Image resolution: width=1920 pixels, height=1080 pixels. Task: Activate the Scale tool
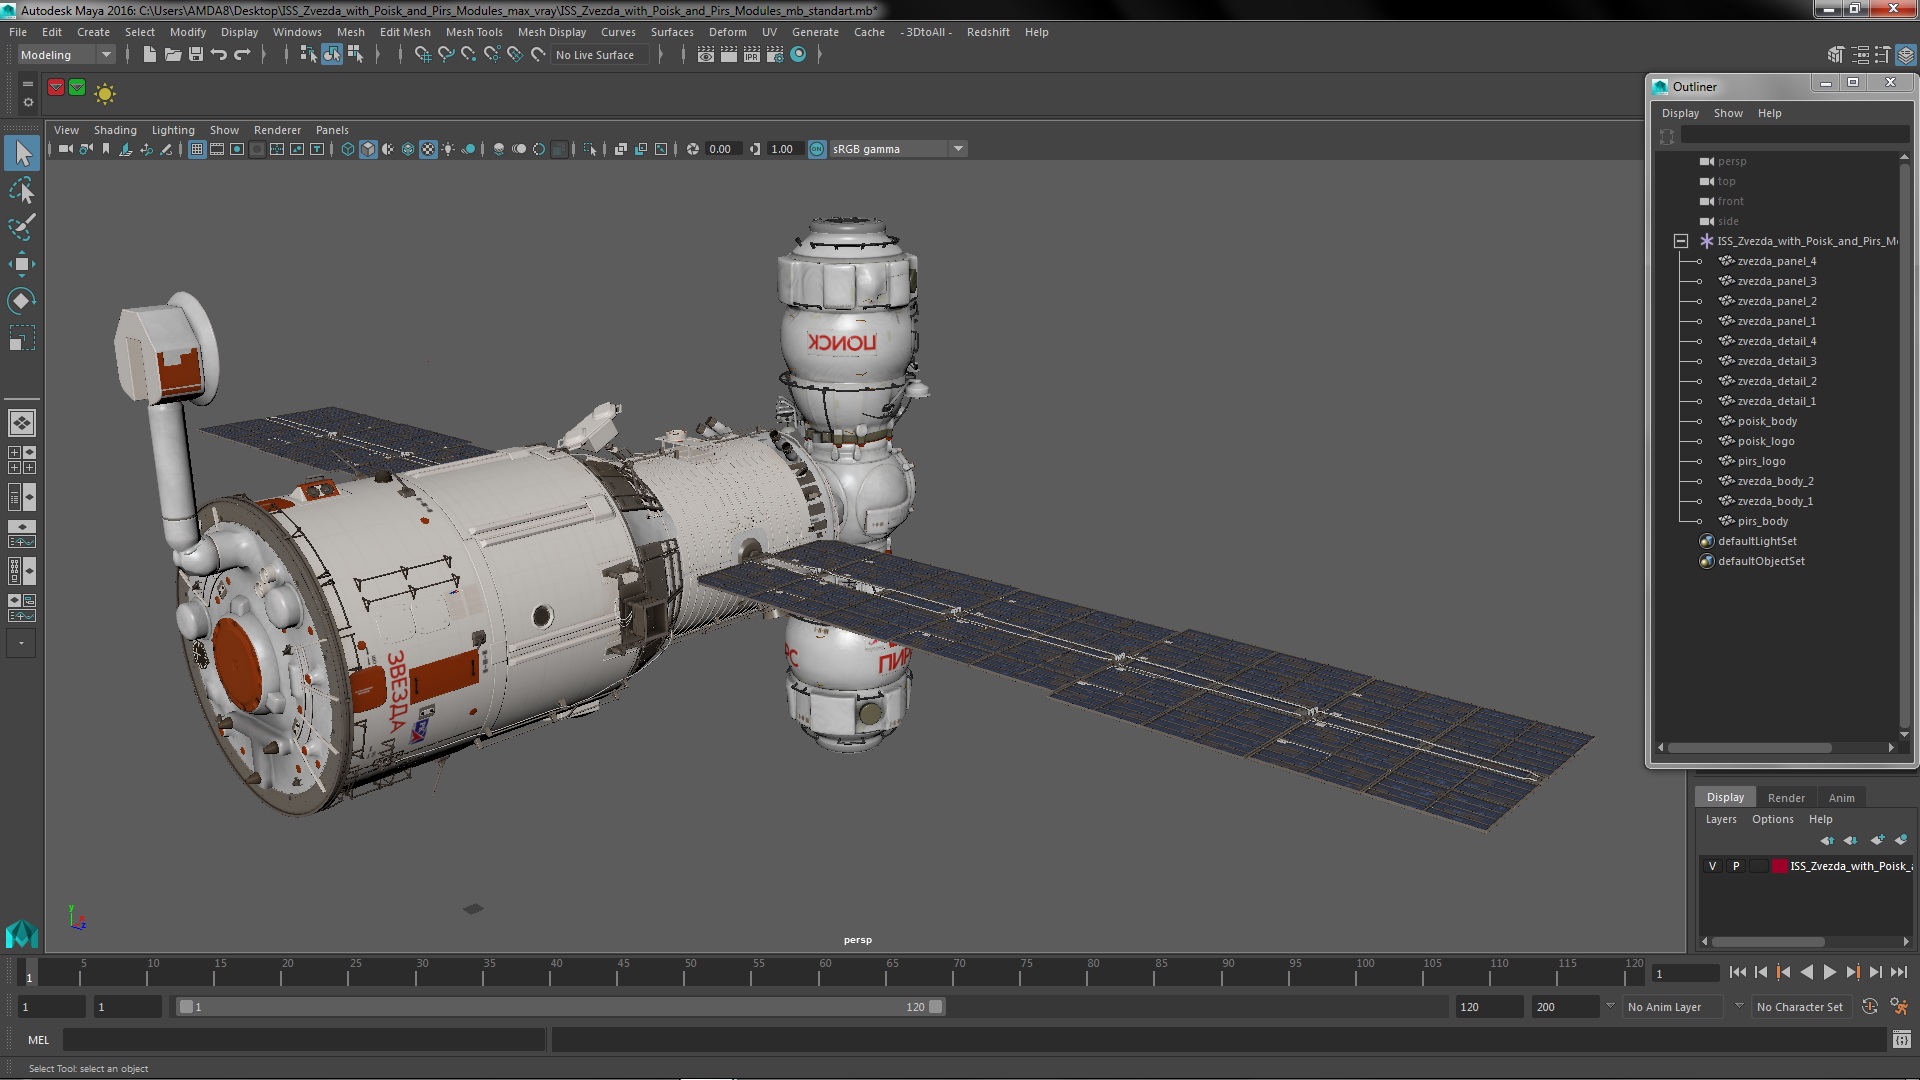pos(22,338)
